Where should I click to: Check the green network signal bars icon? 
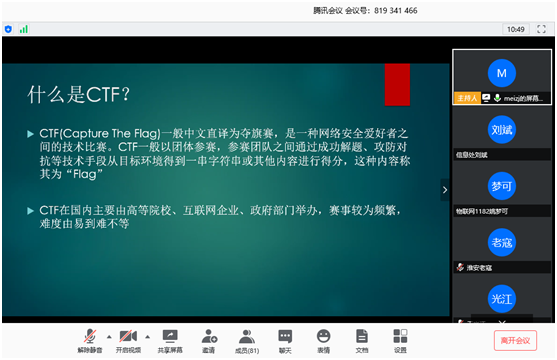coord(24,29)
